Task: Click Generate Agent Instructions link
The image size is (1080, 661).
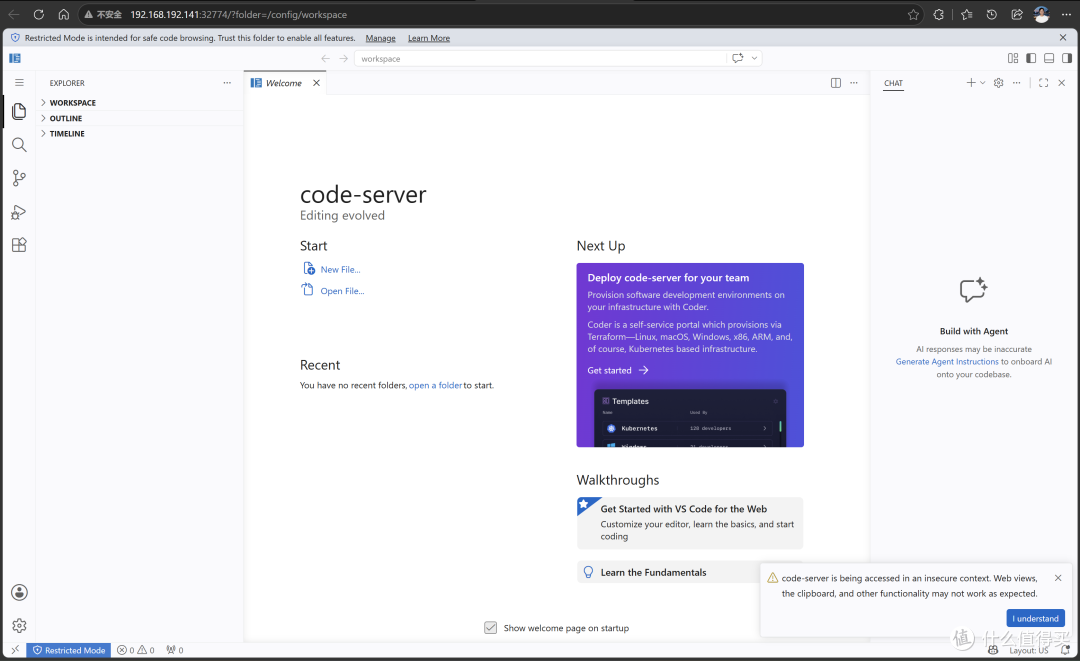Action: [947, 361]
